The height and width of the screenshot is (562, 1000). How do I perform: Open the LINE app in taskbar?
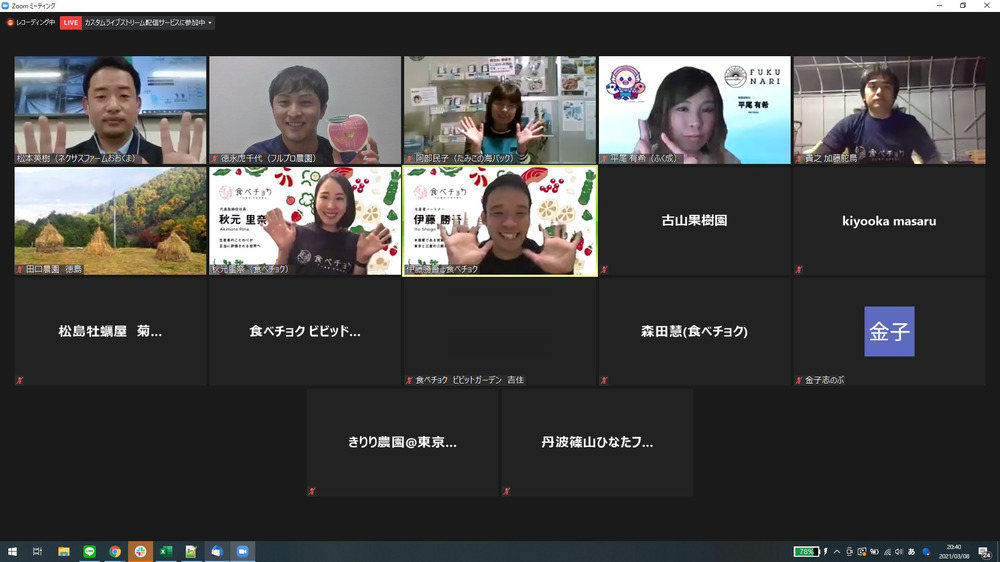pos(89,551)
